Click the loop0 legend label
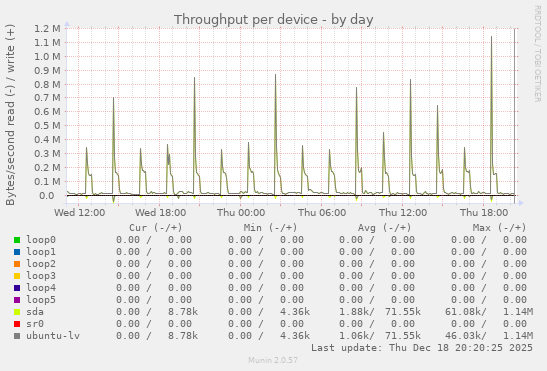The height and width of the screenshot is (371, 547). click(x=41, y=240)
